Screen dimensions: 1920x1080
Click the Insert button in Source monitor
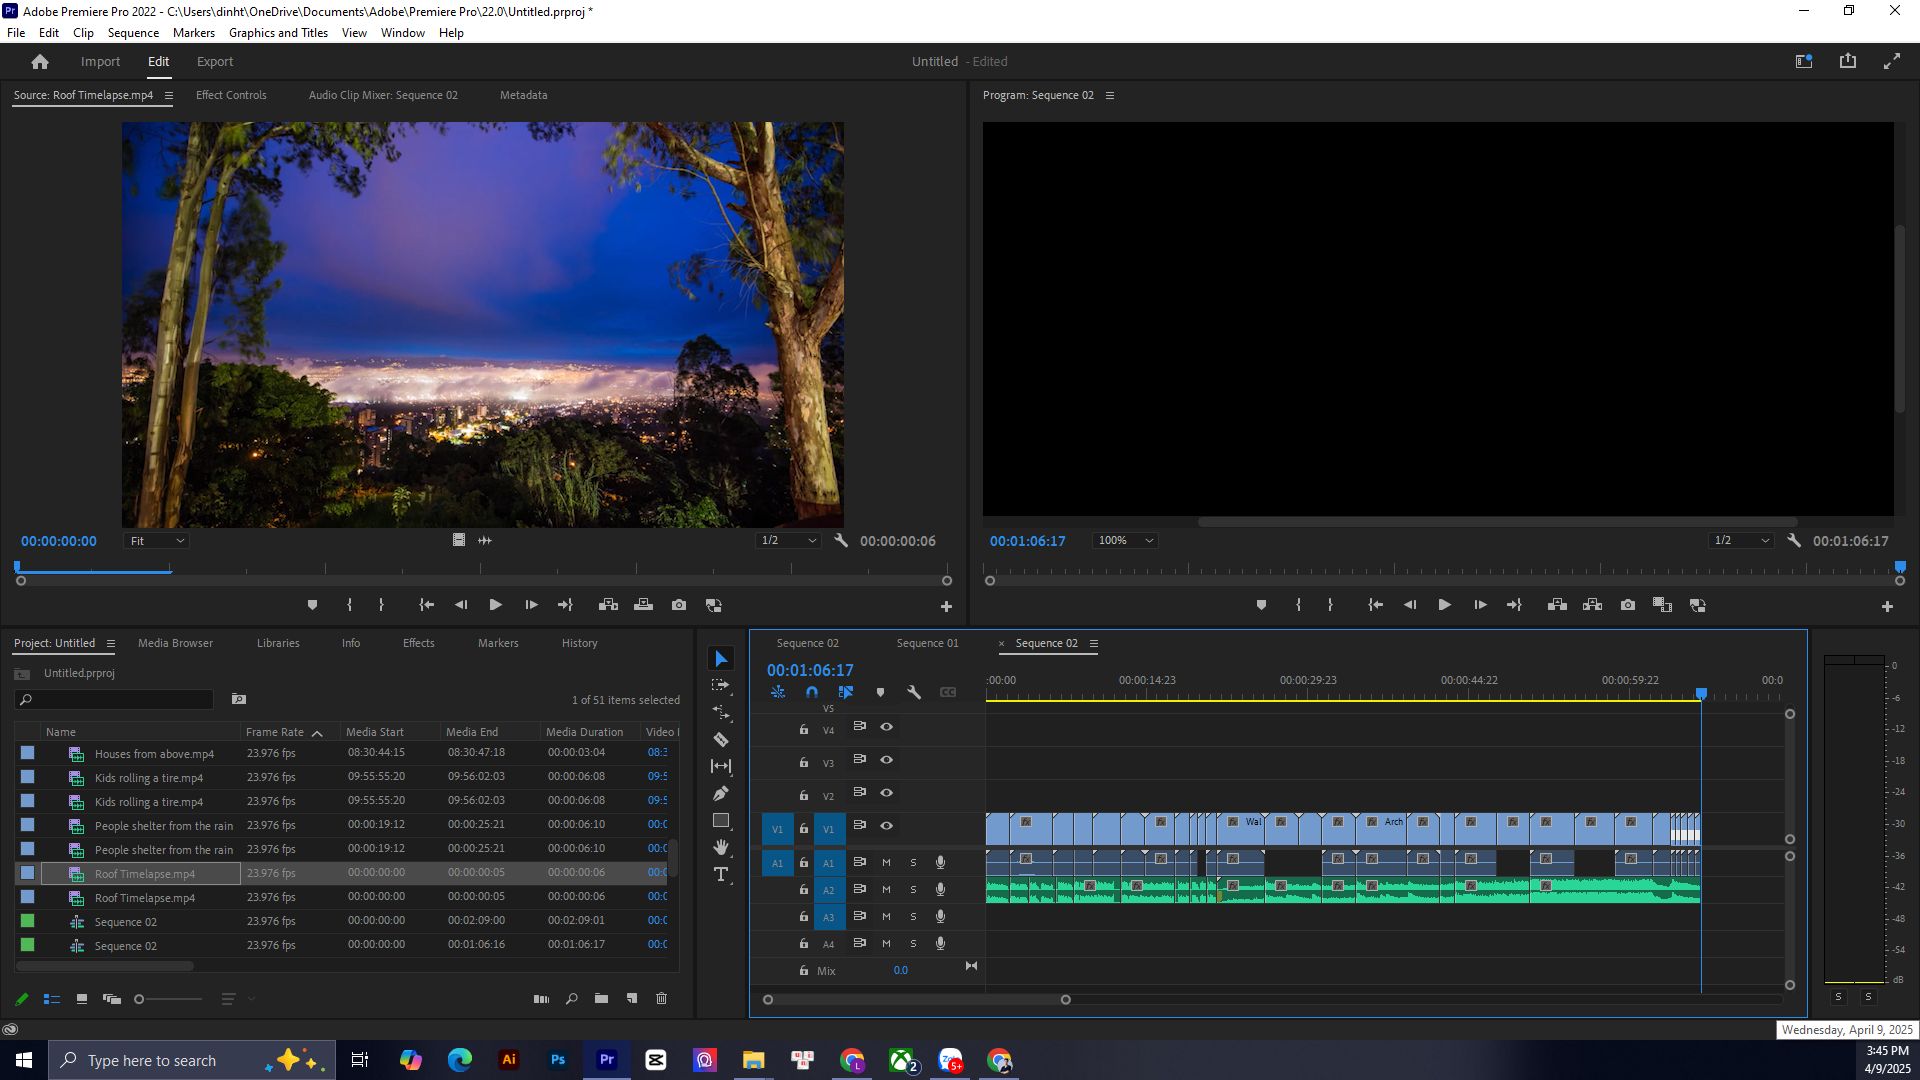coord(608,605)
